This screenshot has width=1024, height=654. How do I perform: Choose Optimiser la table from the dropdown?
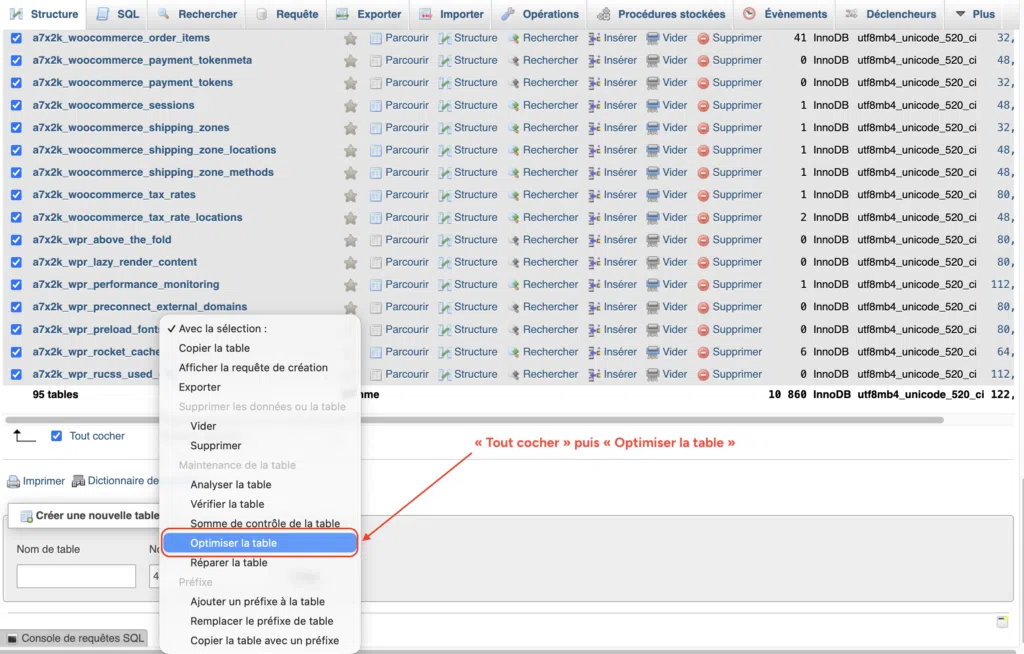[261, 543]
